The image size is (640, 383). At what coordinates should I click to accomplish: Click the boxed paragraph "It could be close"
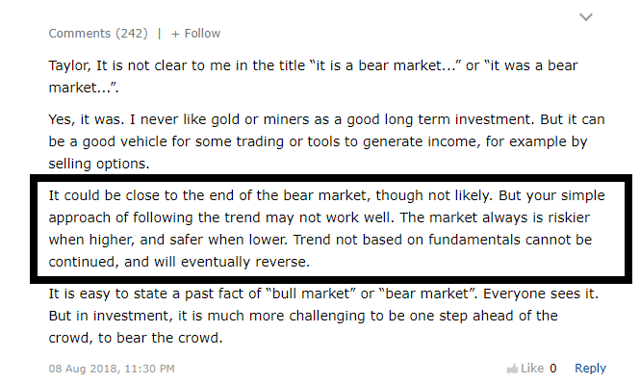point(327,228)
